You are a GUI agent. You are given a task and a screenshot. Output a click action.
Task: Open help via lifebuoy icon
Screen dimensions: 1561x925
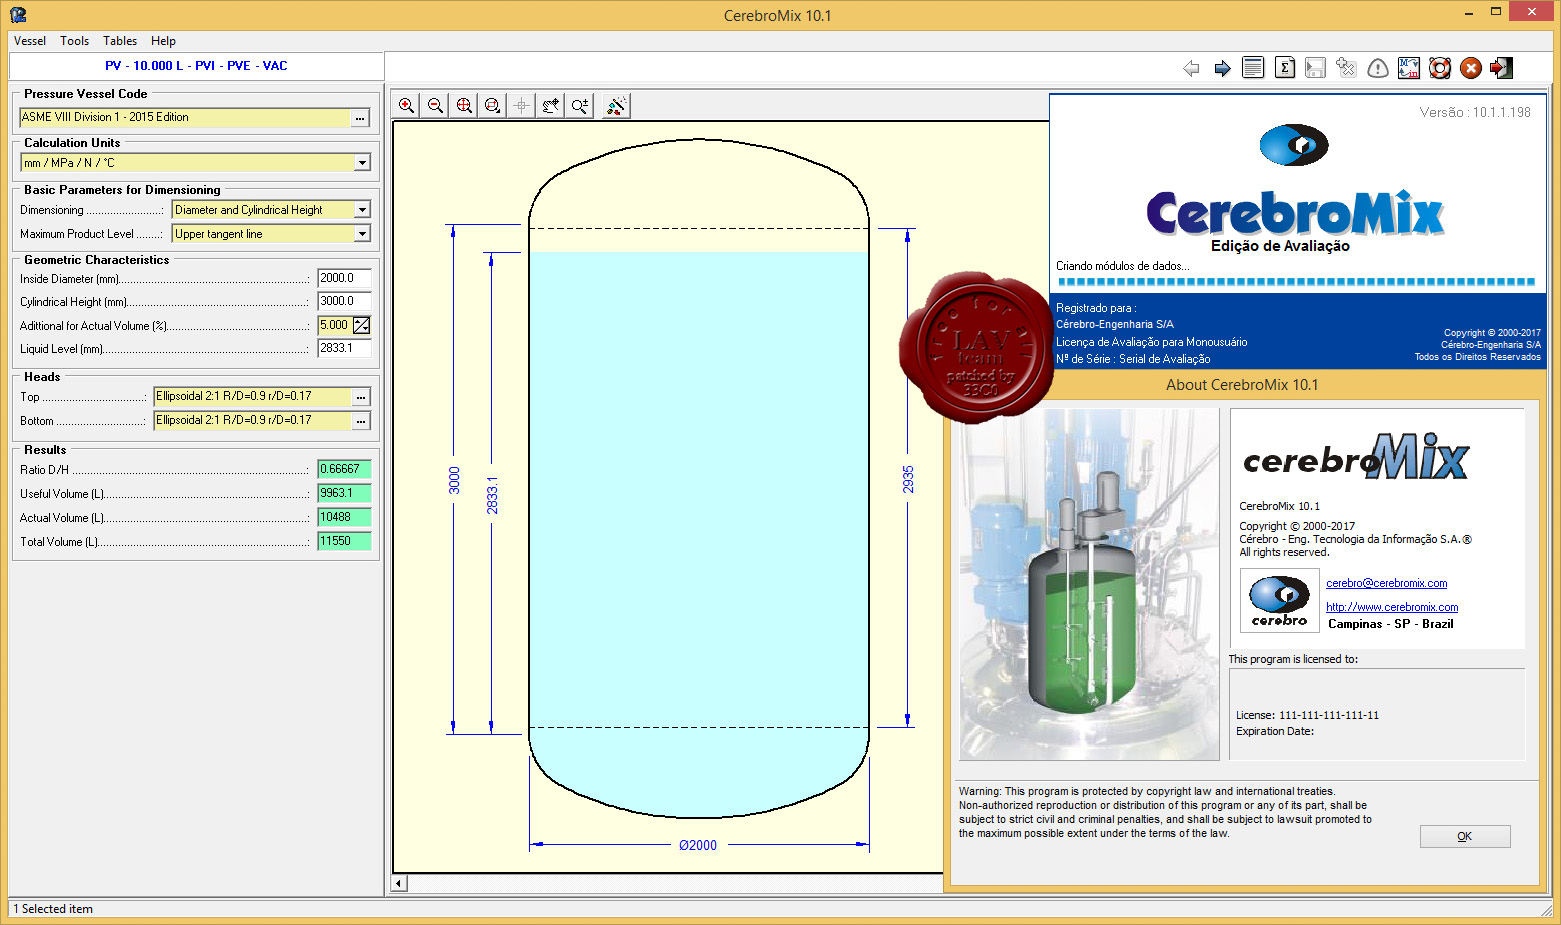click(1440, 67)
